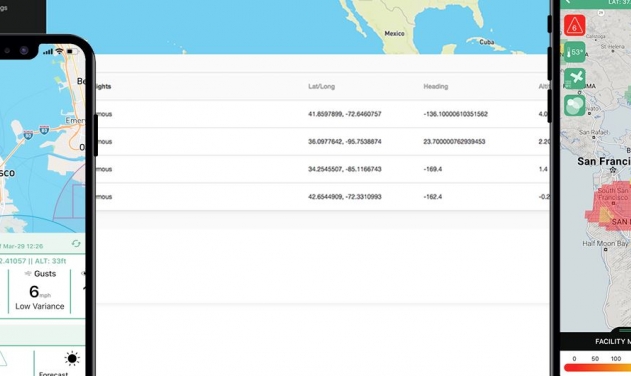Tap the Low Variance text
631x376 pixels.
[x=39, y=306]
